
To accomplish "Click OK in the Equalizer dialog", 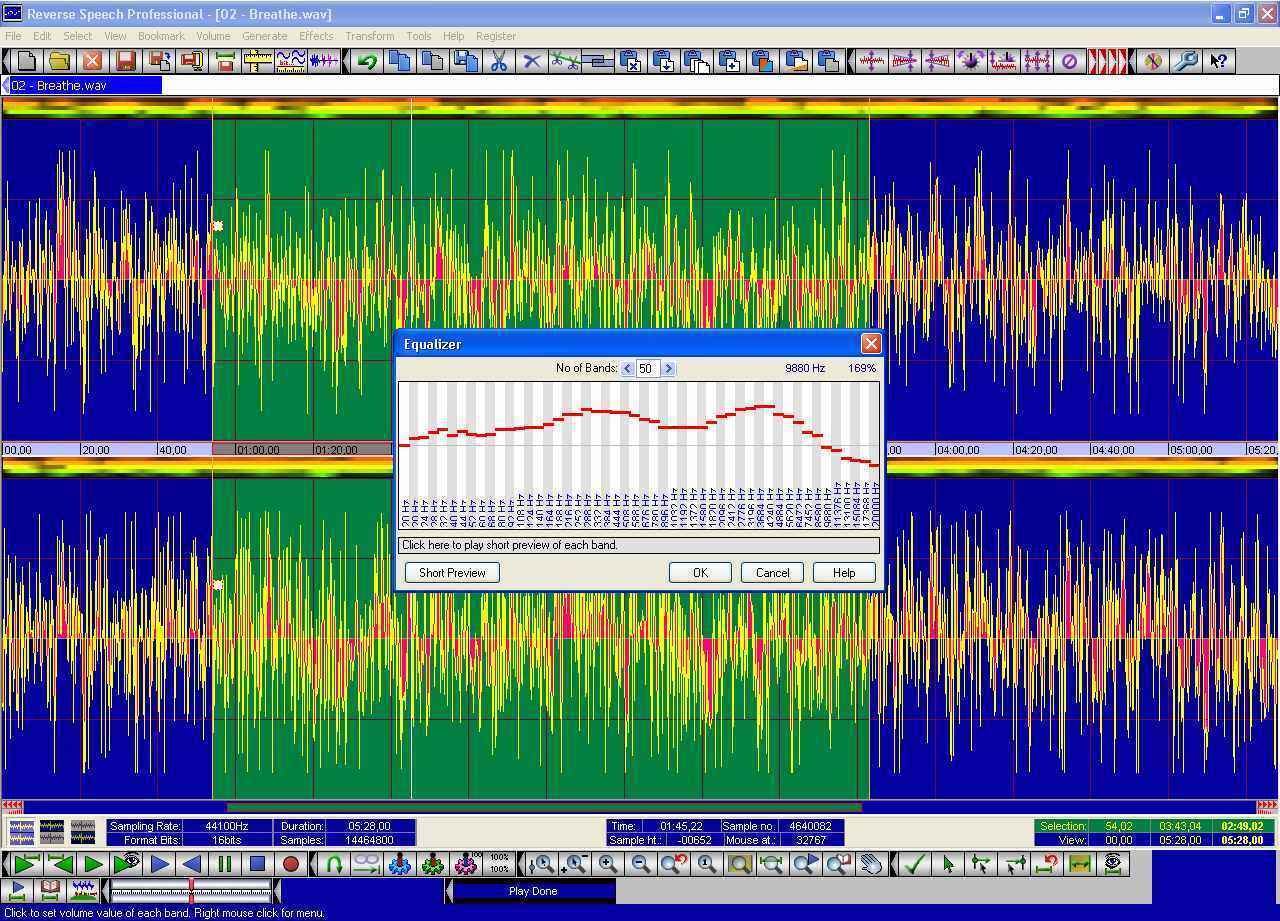I will 700,573.
